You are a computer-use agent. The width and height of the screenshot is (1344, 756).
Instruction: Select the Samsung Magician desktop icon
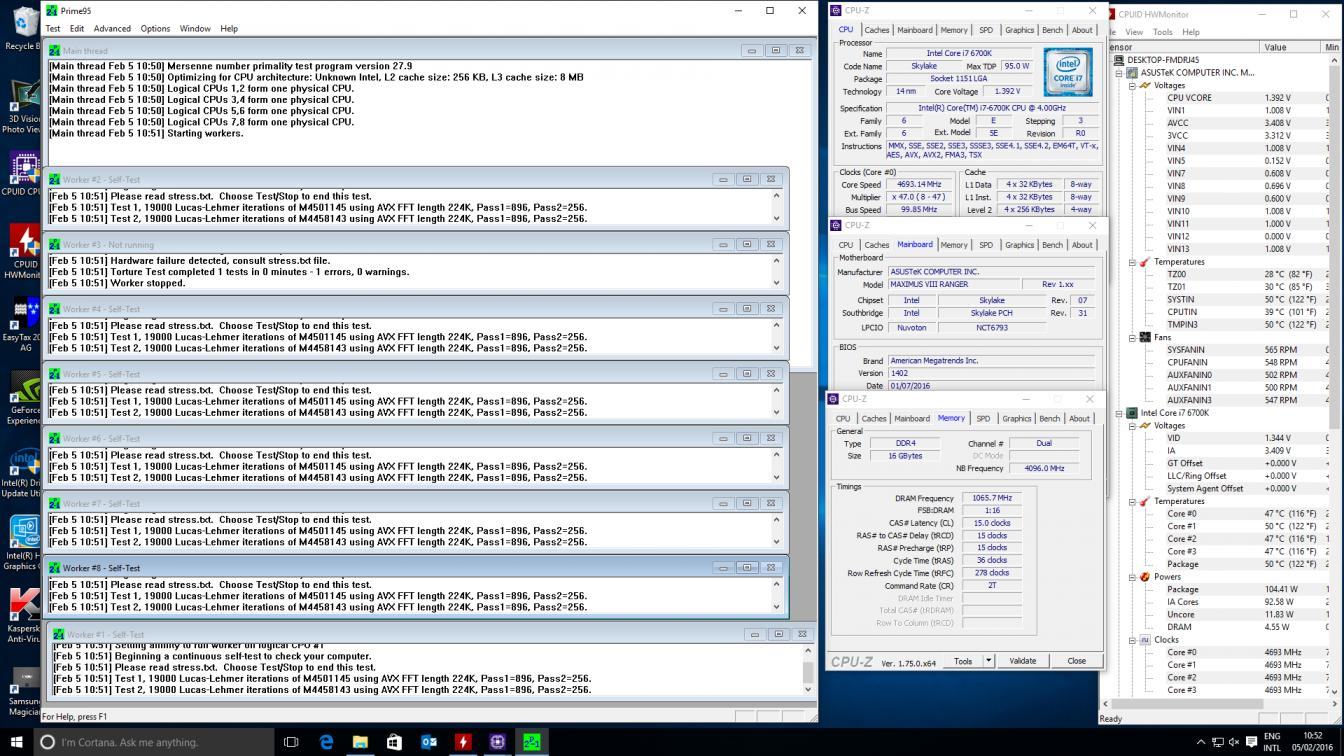(x=24, y=690)
